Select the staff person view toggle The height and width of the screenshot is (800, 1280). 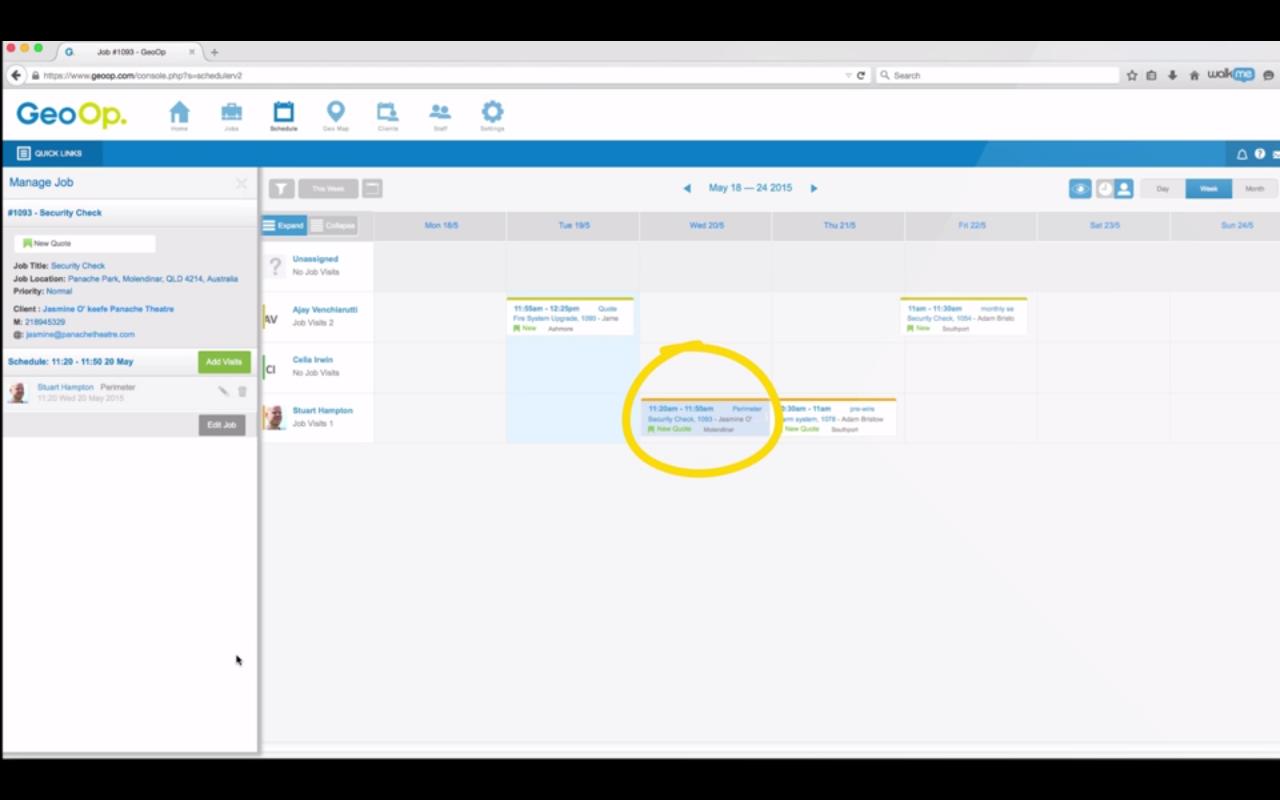(x=1124, y=188)
